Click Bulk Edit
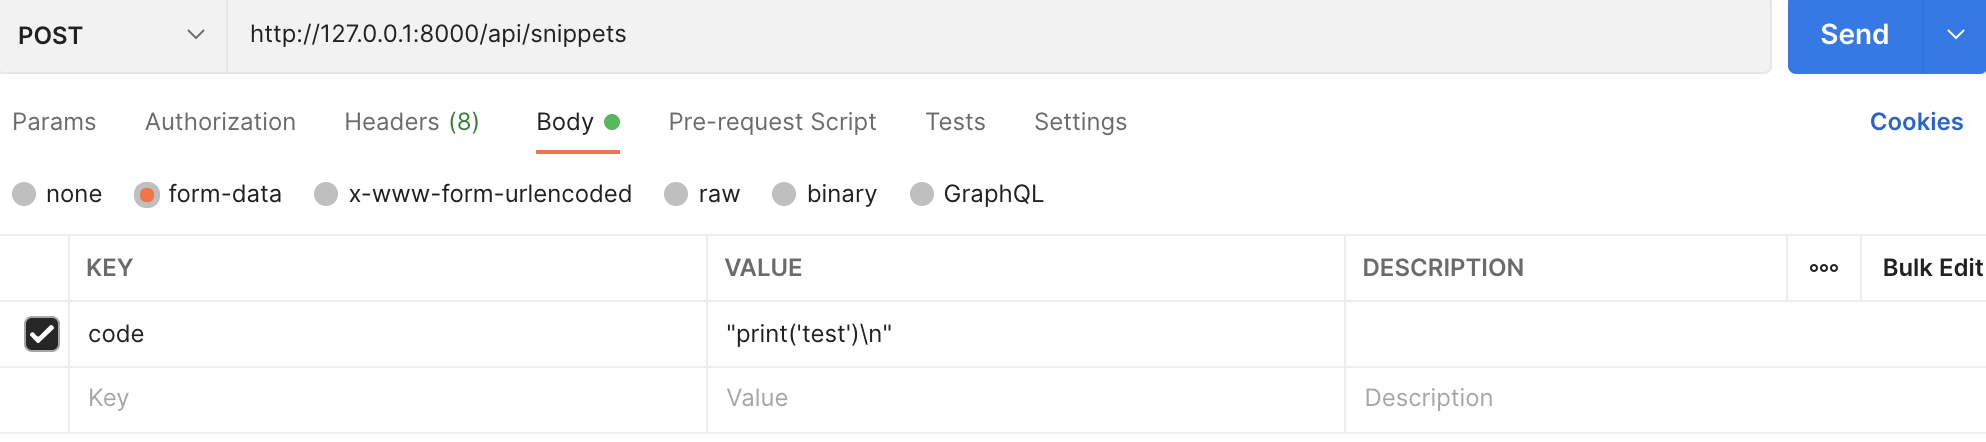The width and height of the screenshot is (1986, 442). point(1931,268)
